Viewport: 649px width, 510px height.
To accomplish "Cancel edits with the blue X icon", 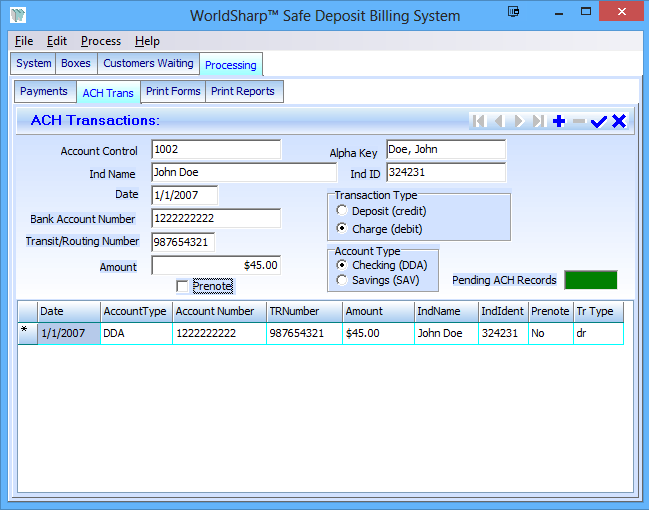I will pos(619,121).
